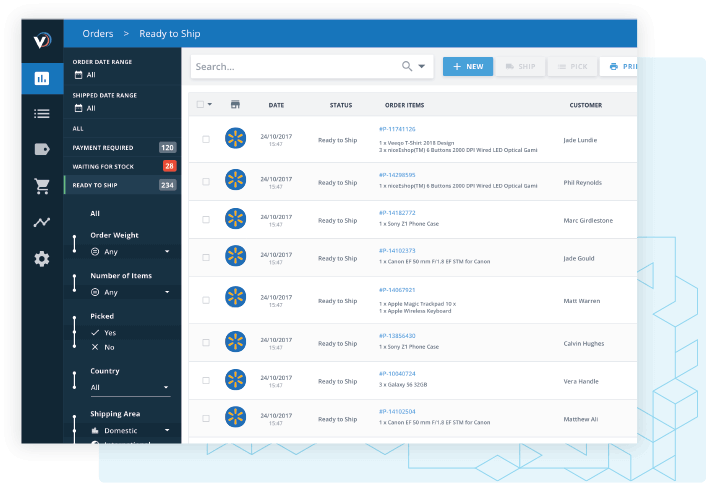Tick the checkbox for Jade Lundie's order
This screenshot has height=483, width=707.
tap(206, 140)
